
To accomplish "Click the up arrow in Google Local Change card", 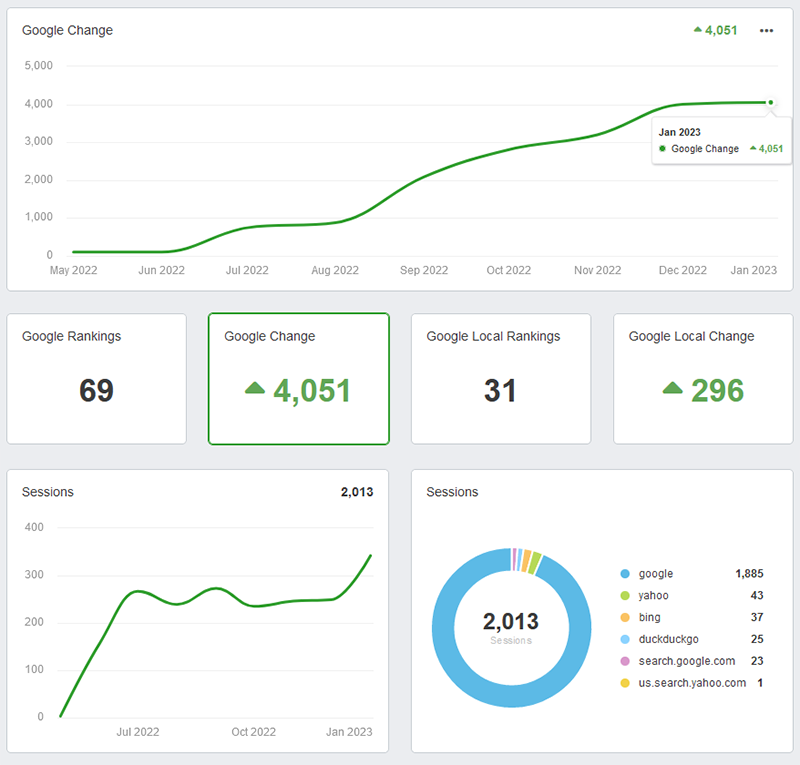I will pos(673,389).
